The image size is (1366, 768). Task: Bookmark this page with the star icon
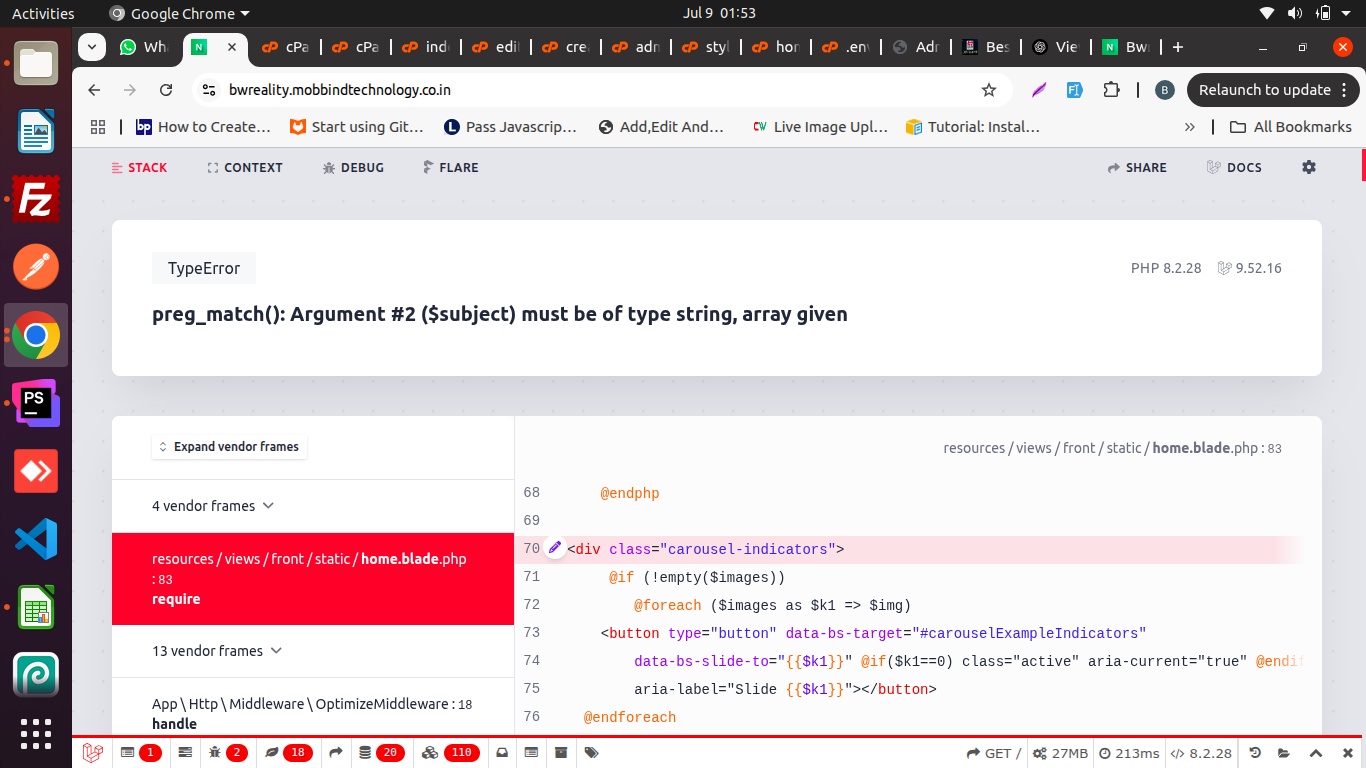[x=989, y=90]
